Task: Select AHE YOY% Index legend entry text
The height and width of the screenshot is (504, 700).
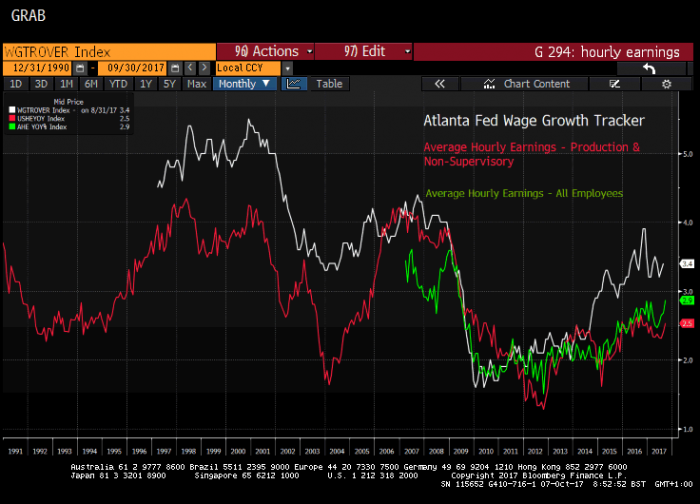Action: [x=42, y=127]
